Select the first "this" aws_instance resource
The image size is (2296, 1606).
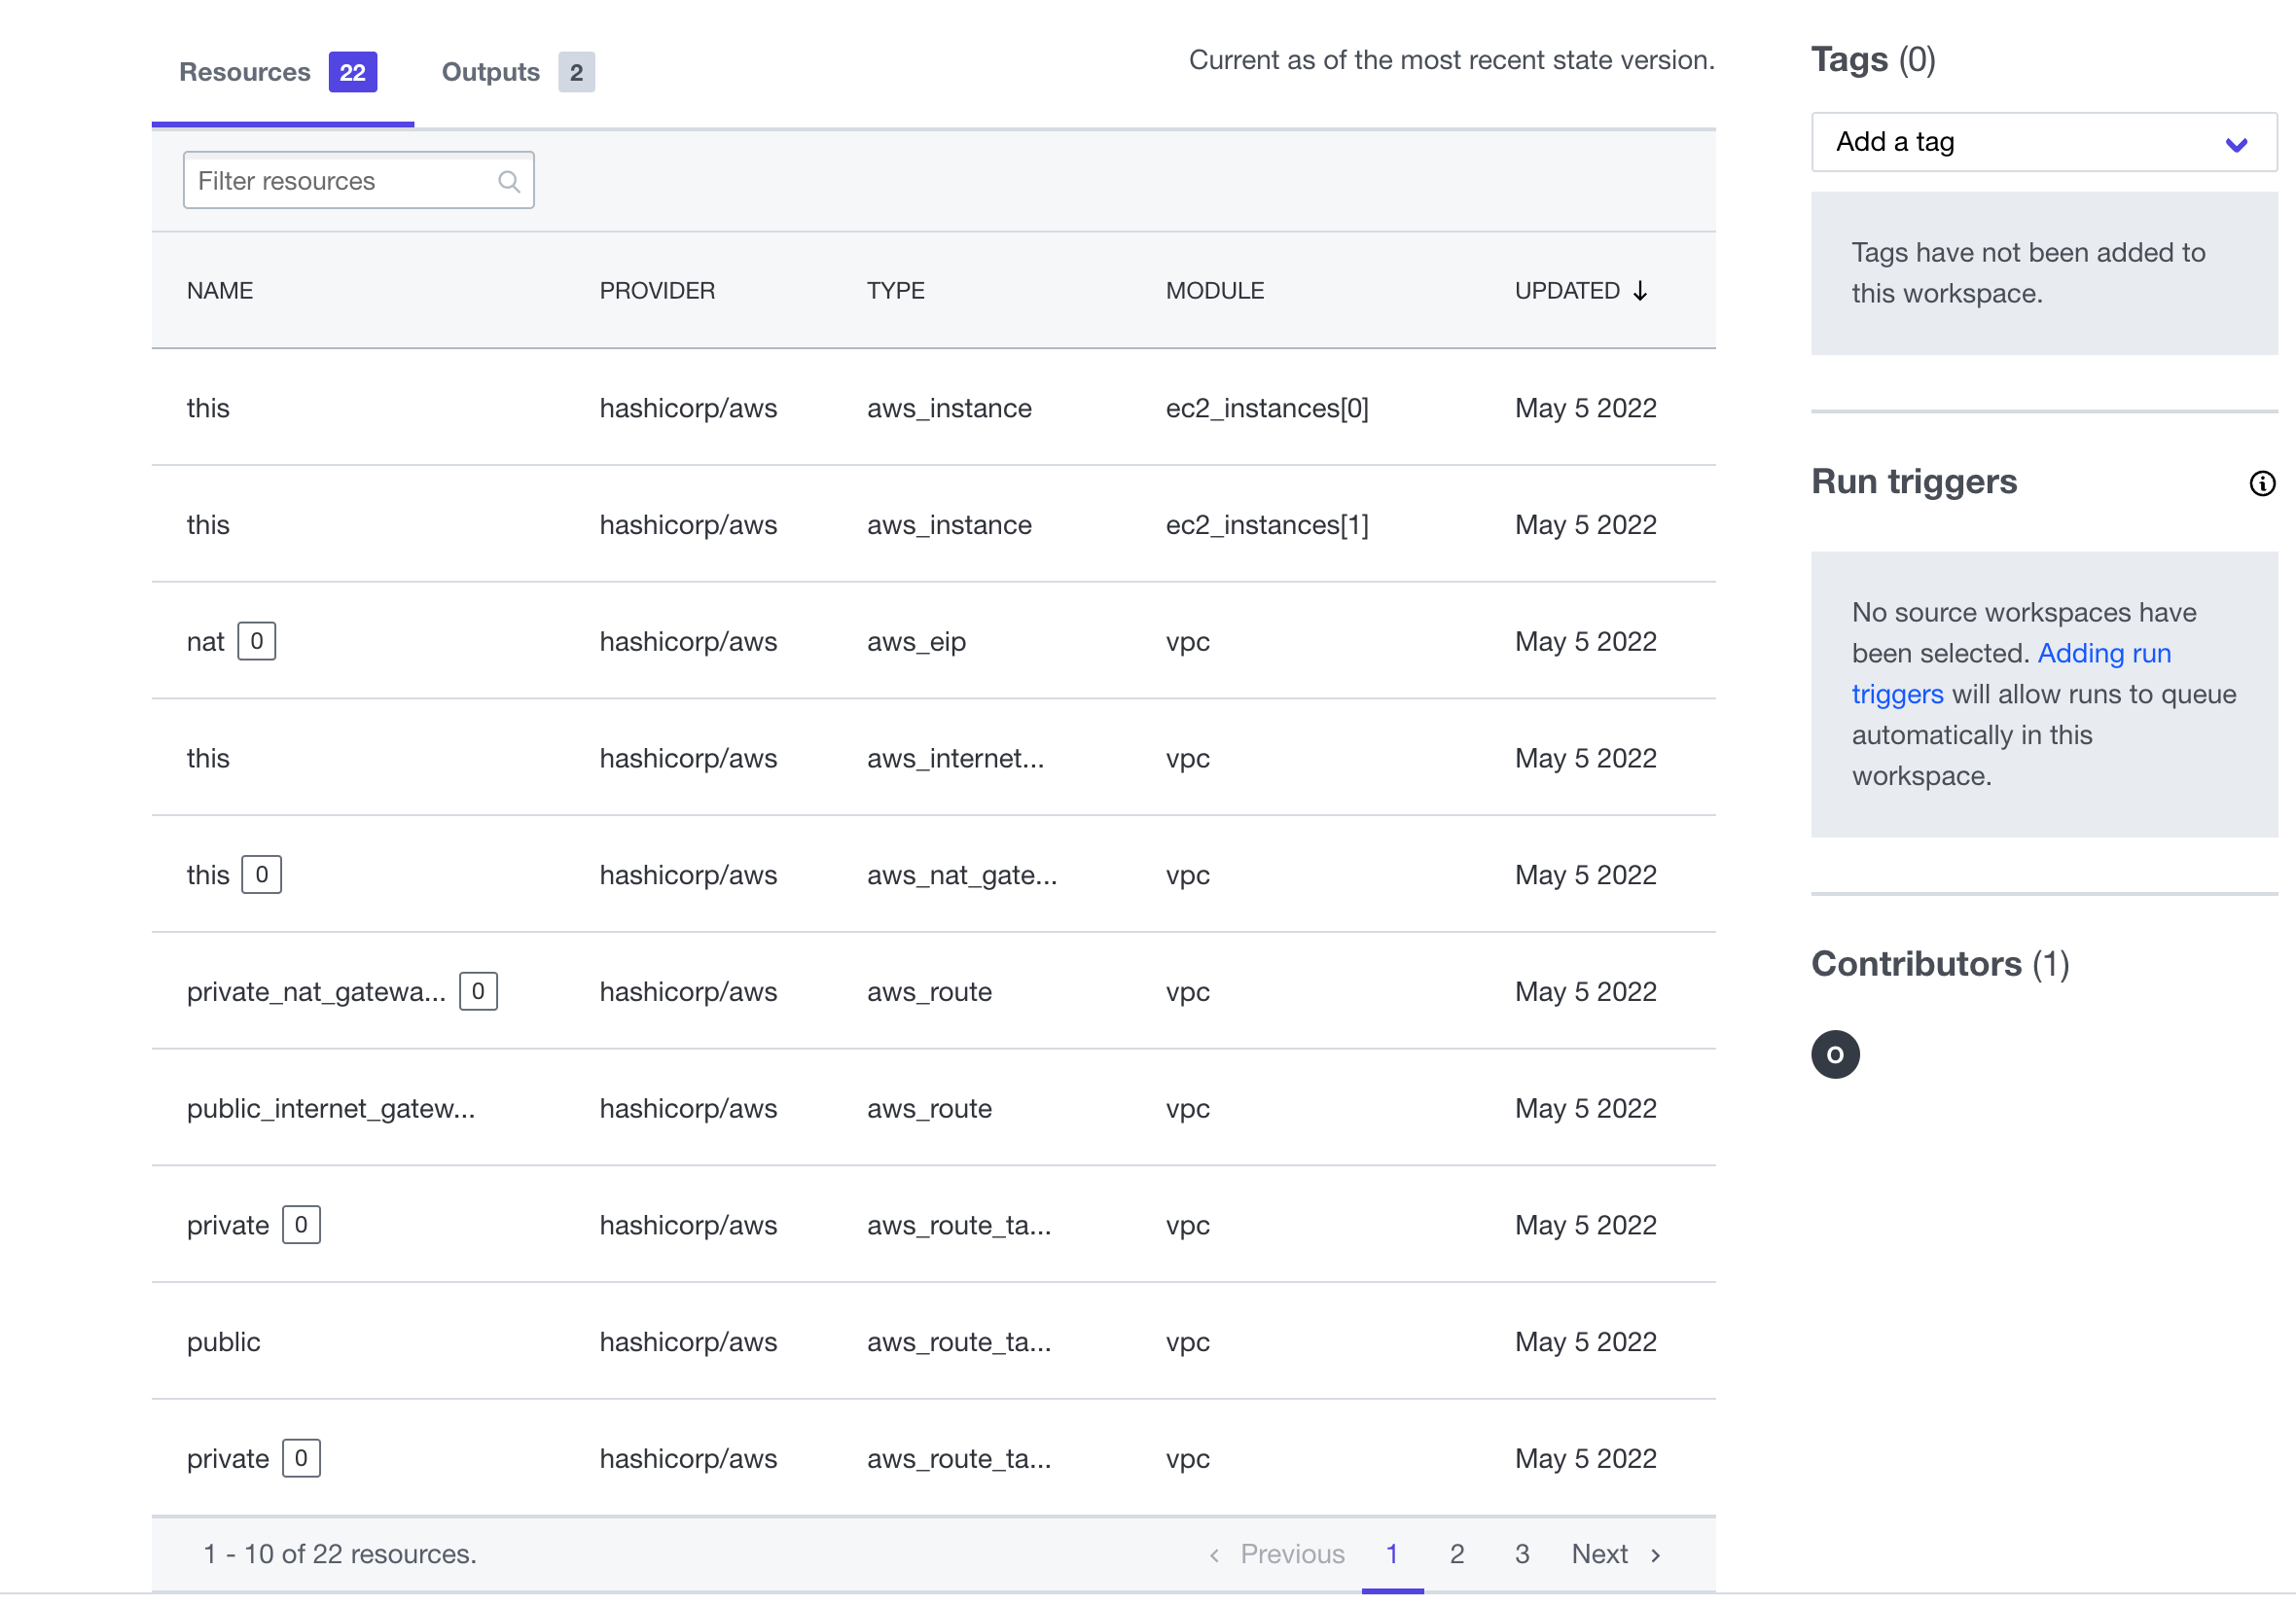(208, 408)
